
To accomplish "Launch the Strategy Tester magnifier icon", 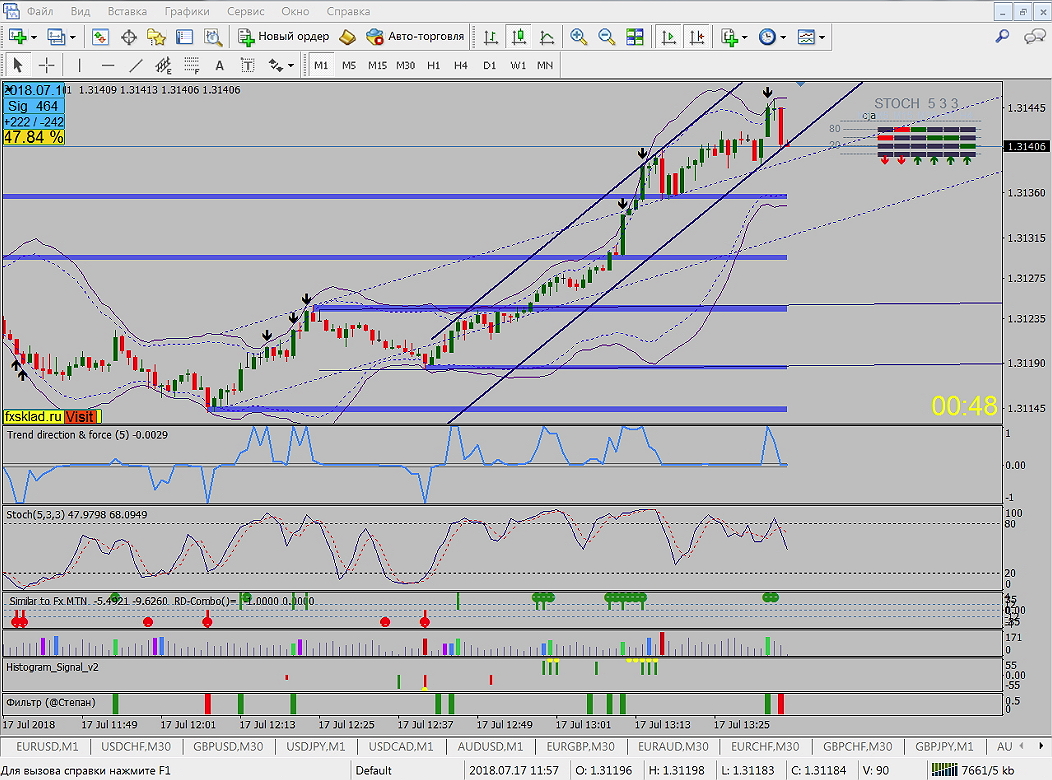I will [x=213, y=37].
